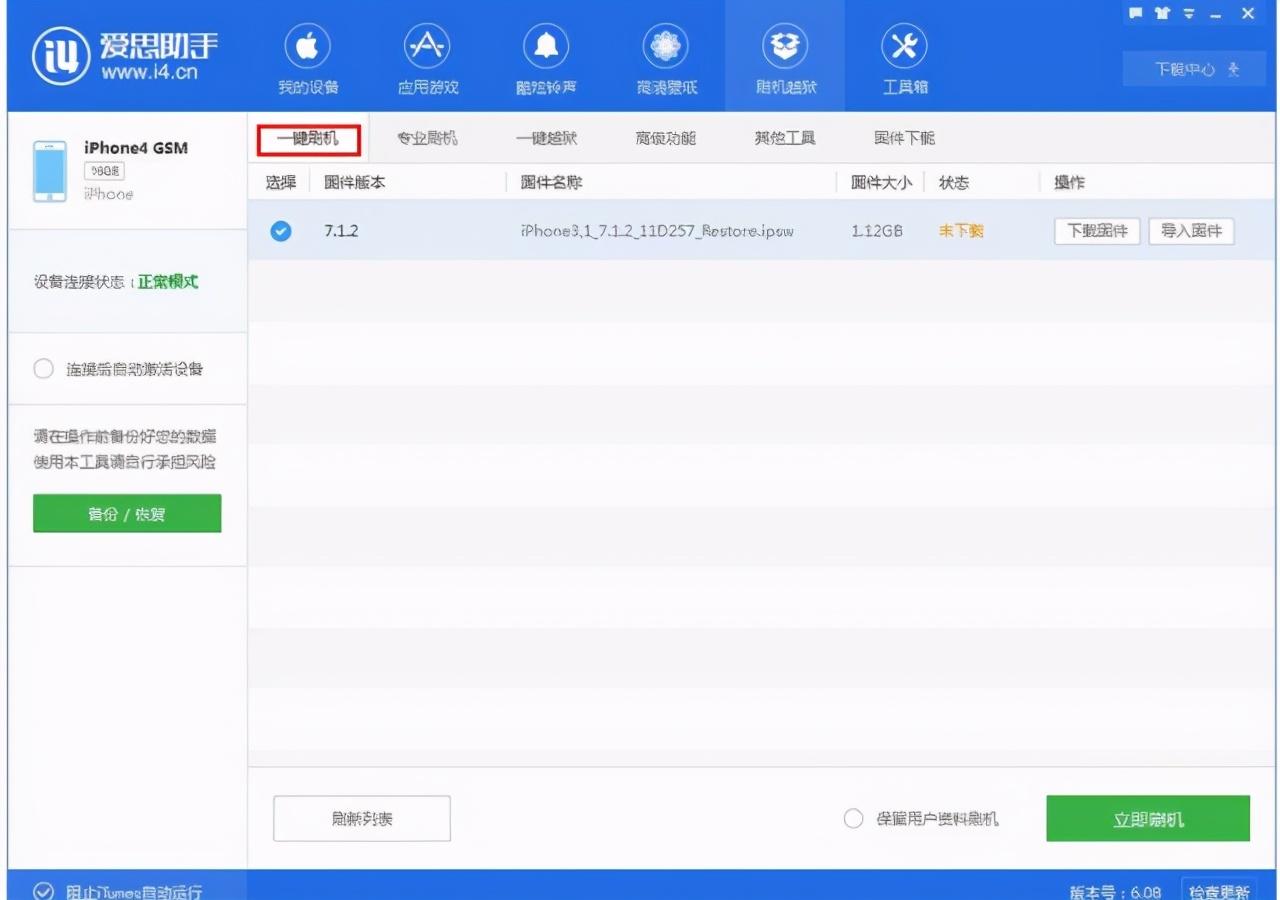Open the feedback icon in the title bar
Screen dimensions: 1280x900
tap(1138, 11)
